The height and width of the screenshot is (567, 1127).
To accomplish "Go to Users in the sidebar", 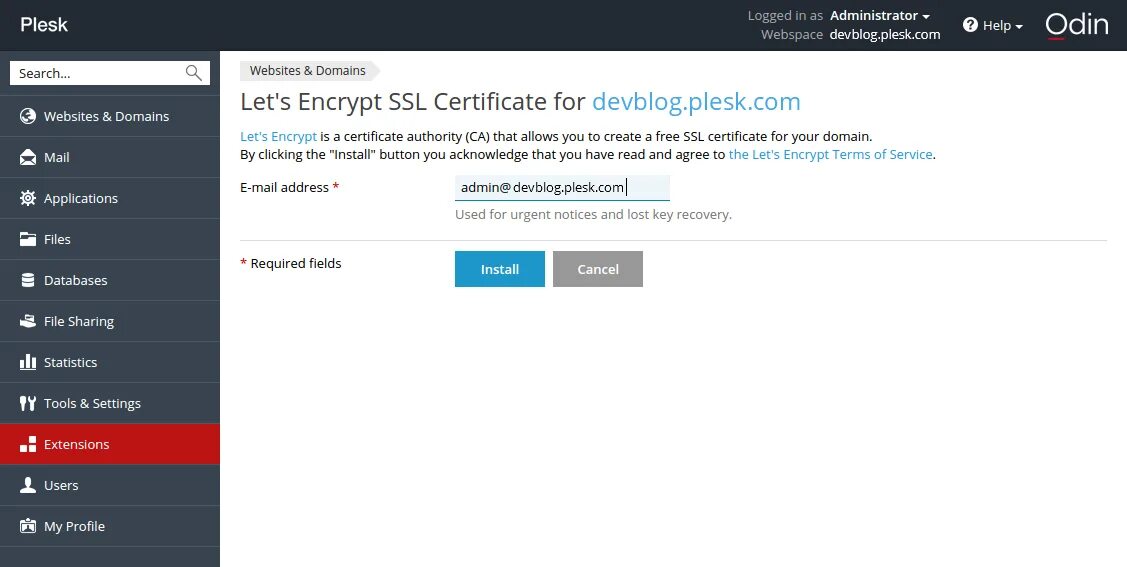I will (x=61, y=485).
